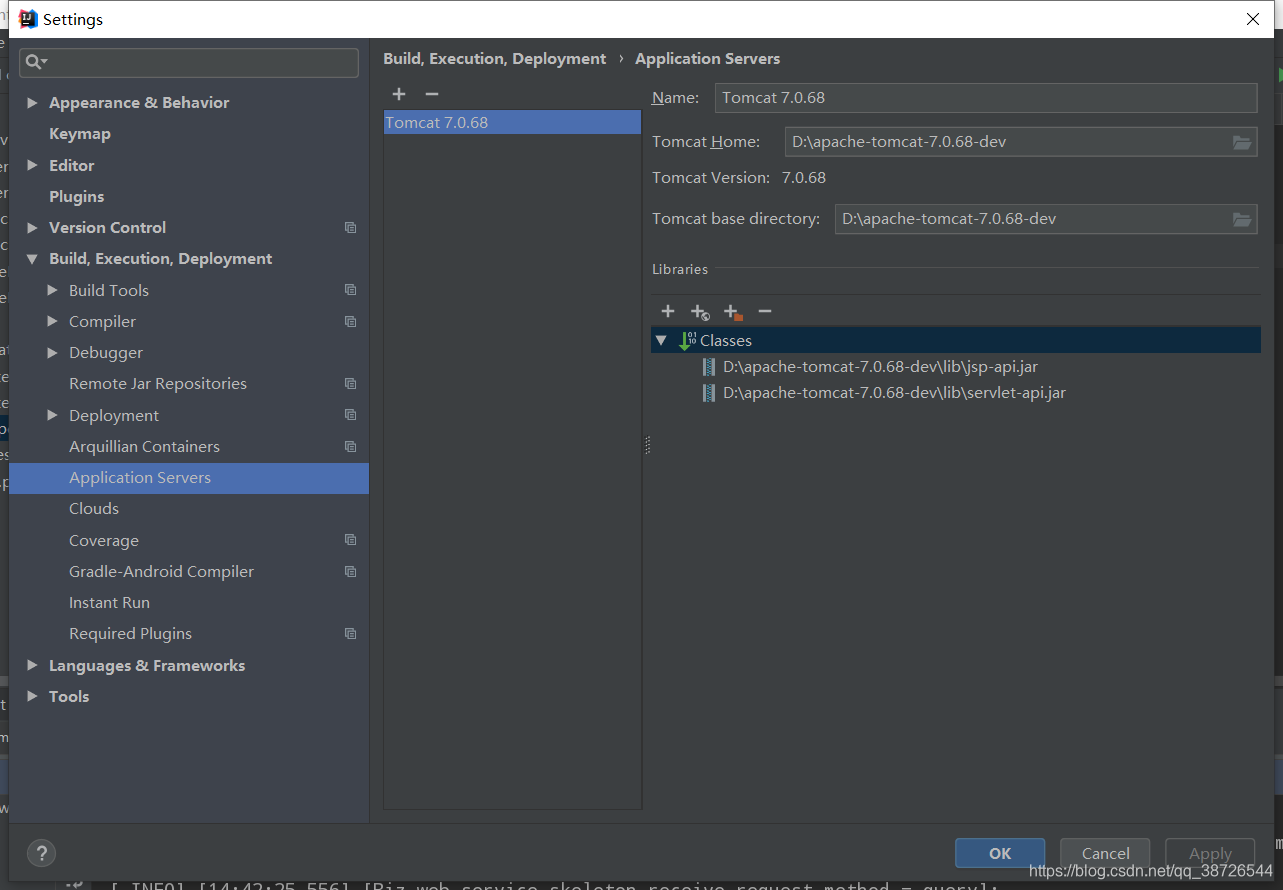Collapse Build, Execution, Deployment section
The image size is (1283, 890).
[32, 259]
